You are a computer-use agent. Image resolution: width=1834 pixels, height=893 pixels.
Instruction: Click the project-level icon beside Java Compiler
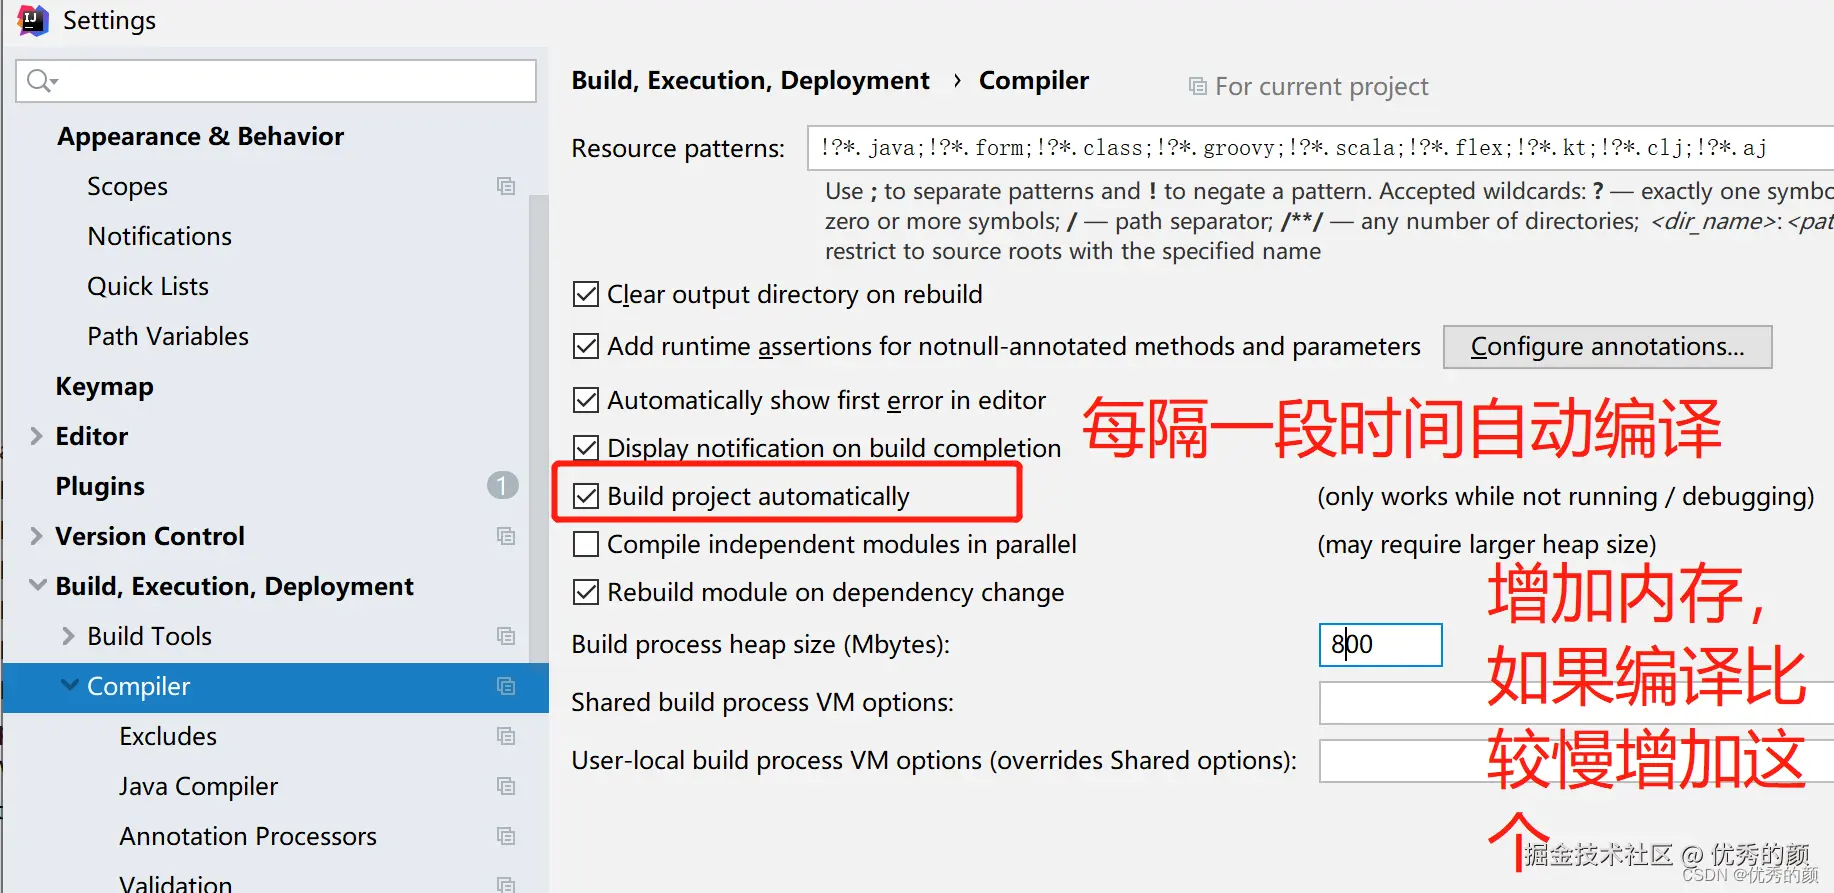coord(506,786)
